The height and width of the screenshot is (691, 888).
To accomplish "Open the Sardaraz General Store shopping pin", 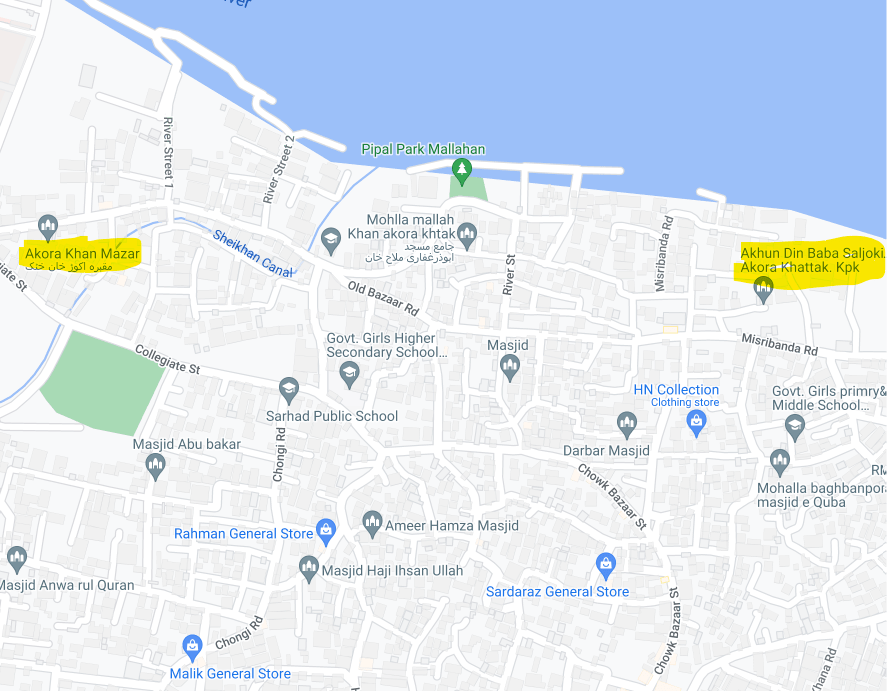I will tap(605, 566).
